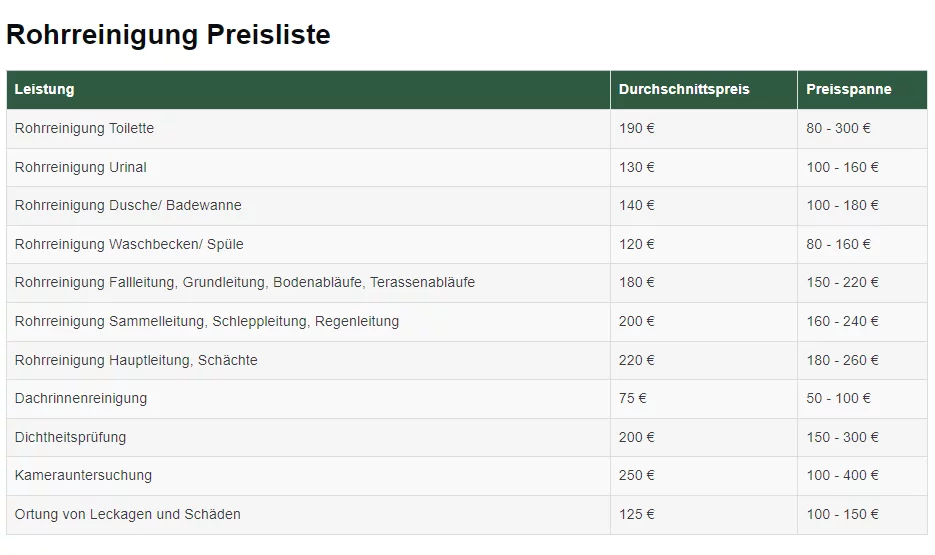Click the Dachrinnenreinigung row label
The image size is (935, 555).
click(x=81, y=398)
